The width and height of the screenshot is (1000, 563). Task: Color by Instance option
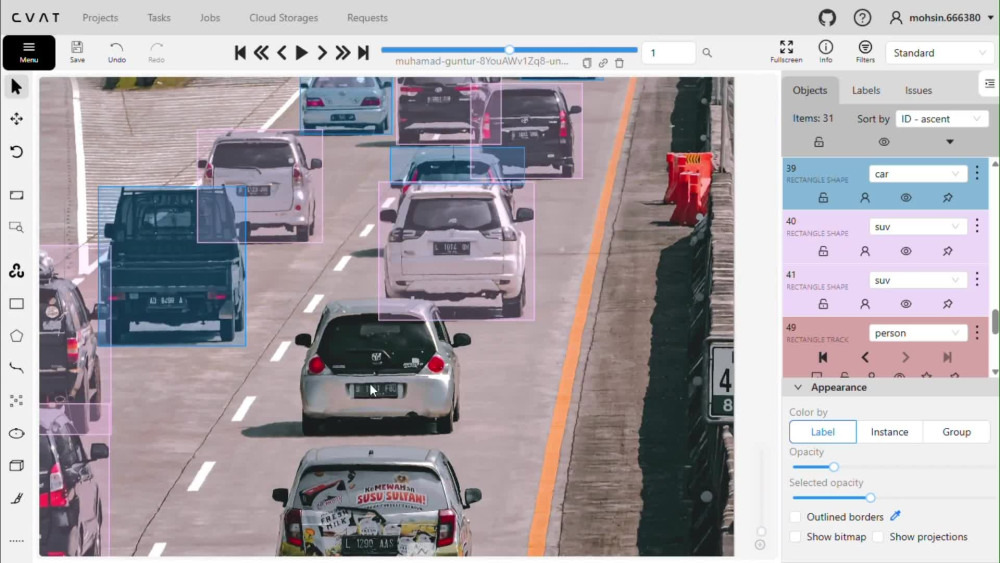(890, 432)
